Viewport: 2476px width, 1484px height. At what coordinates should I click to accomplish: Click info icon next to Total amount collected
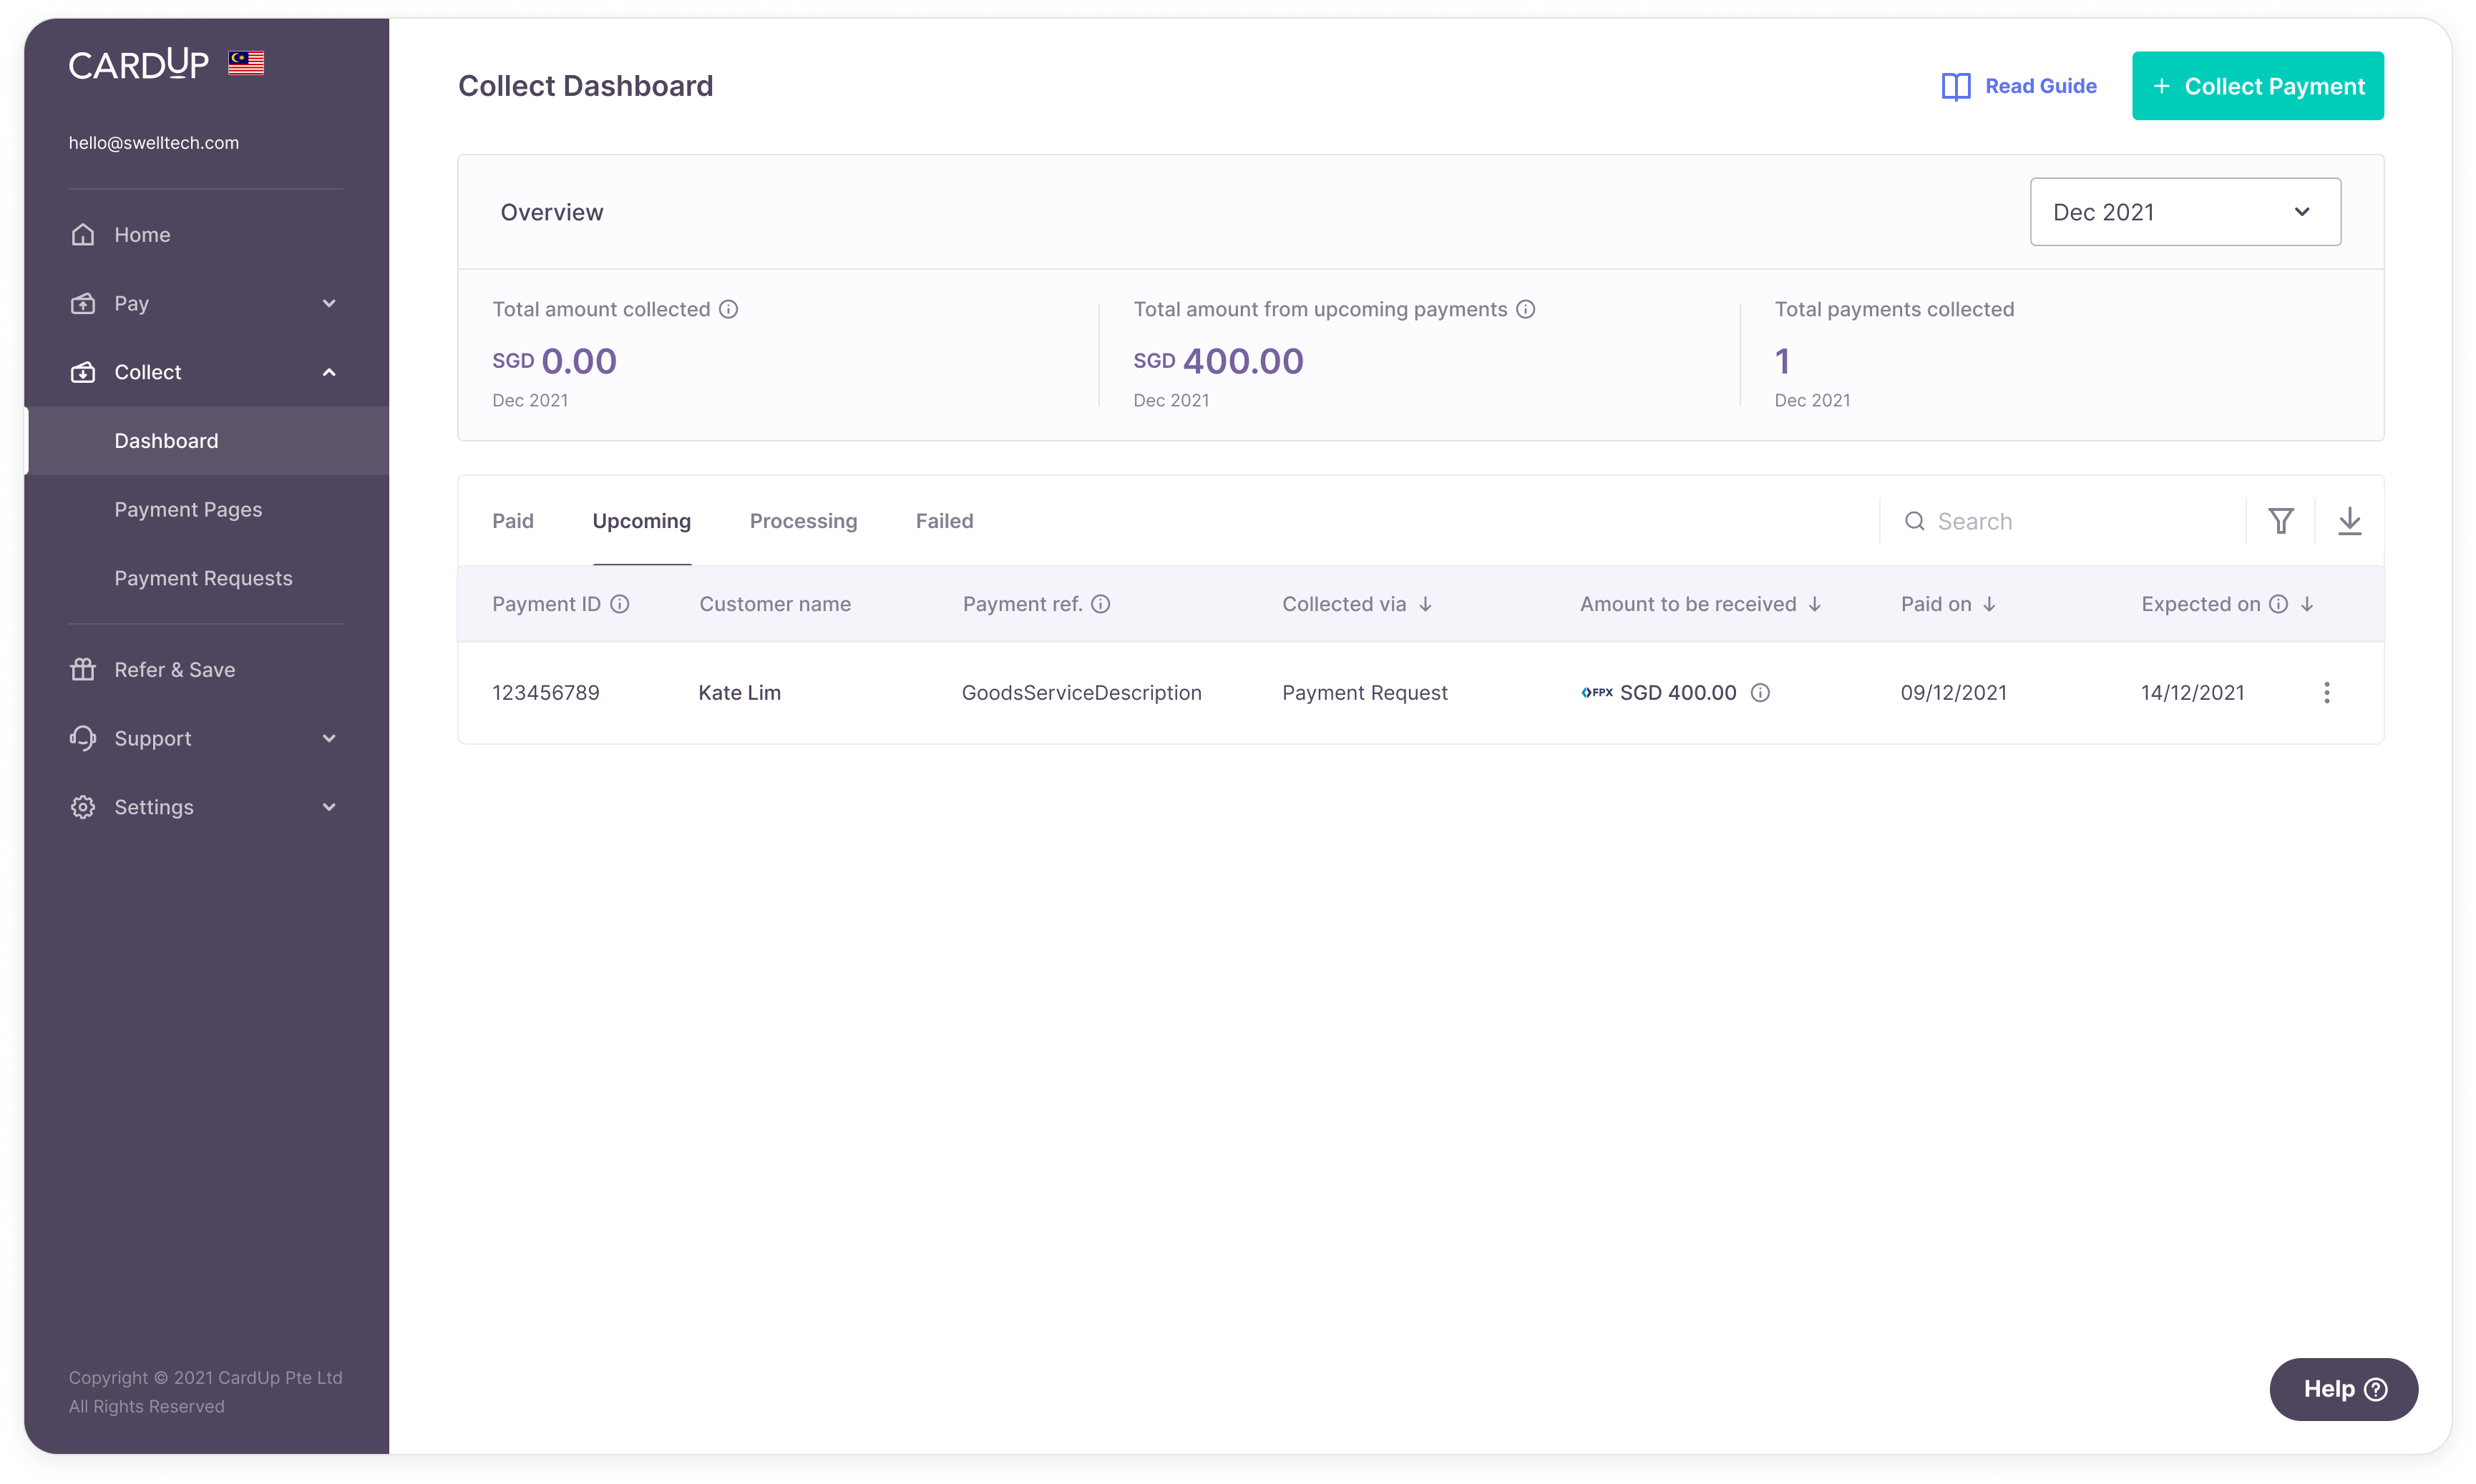[x=729, y=309]
